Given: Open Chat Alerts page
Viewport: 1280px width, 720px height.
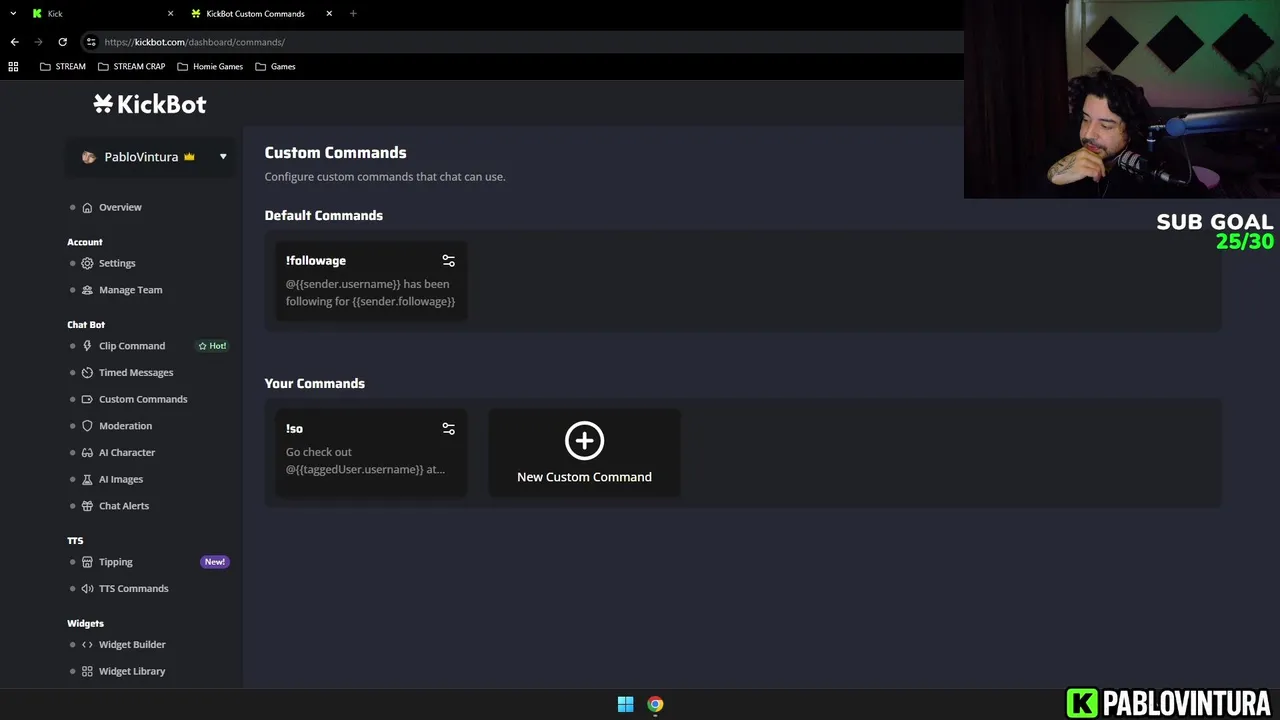Looking at the screenshot, I should (x=124, y=506).
